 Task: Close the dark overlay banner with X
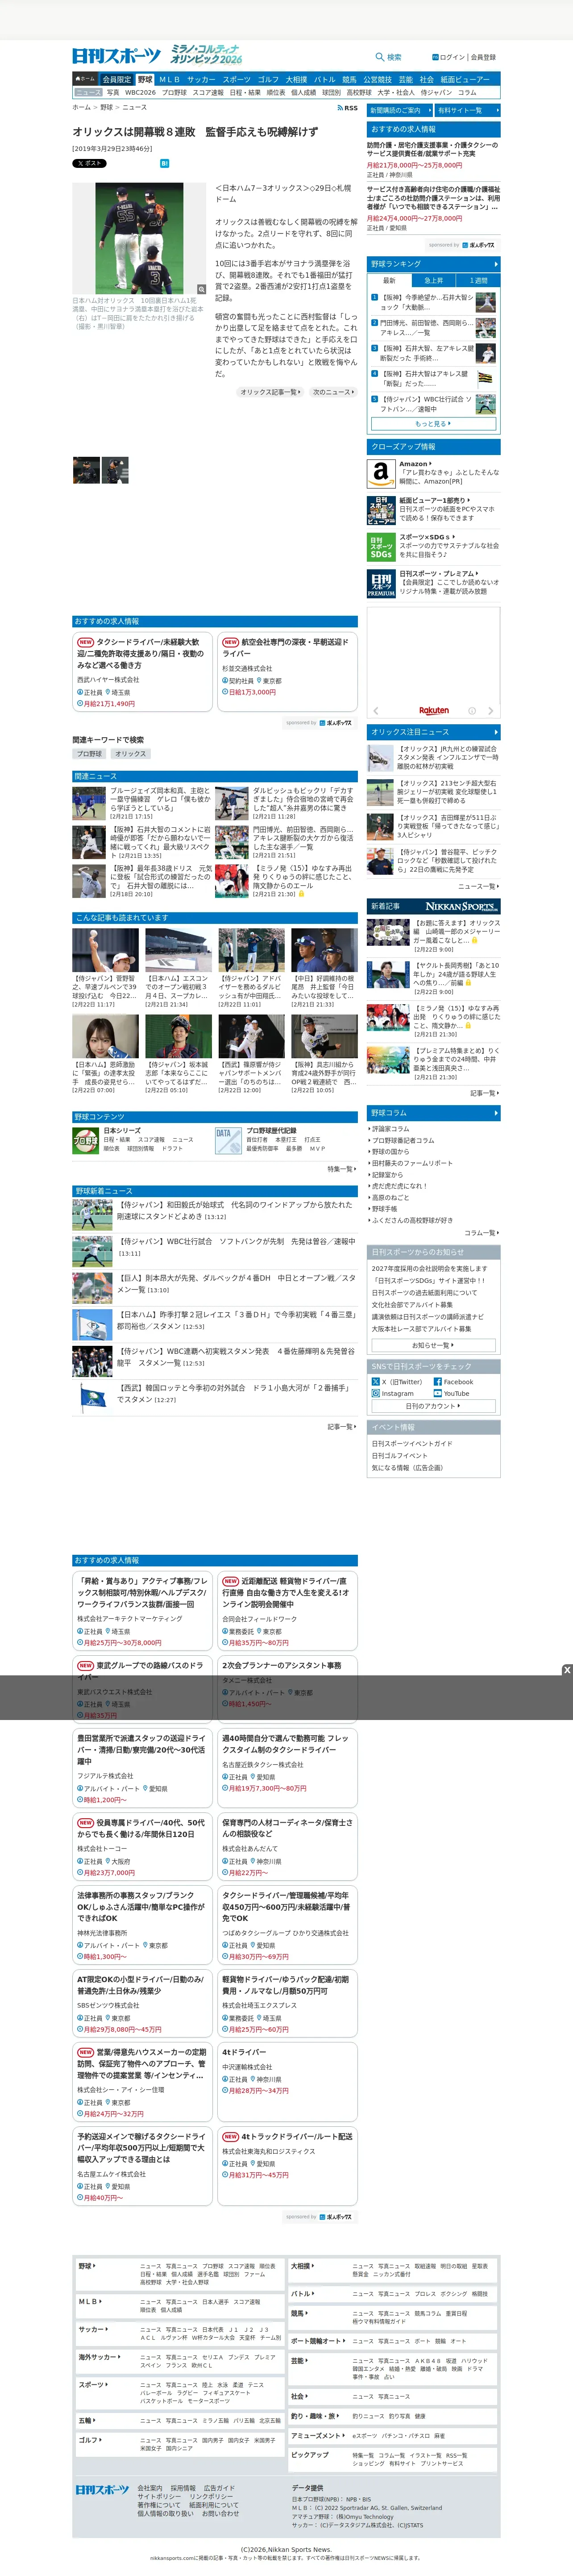[x=567, y=1670]
